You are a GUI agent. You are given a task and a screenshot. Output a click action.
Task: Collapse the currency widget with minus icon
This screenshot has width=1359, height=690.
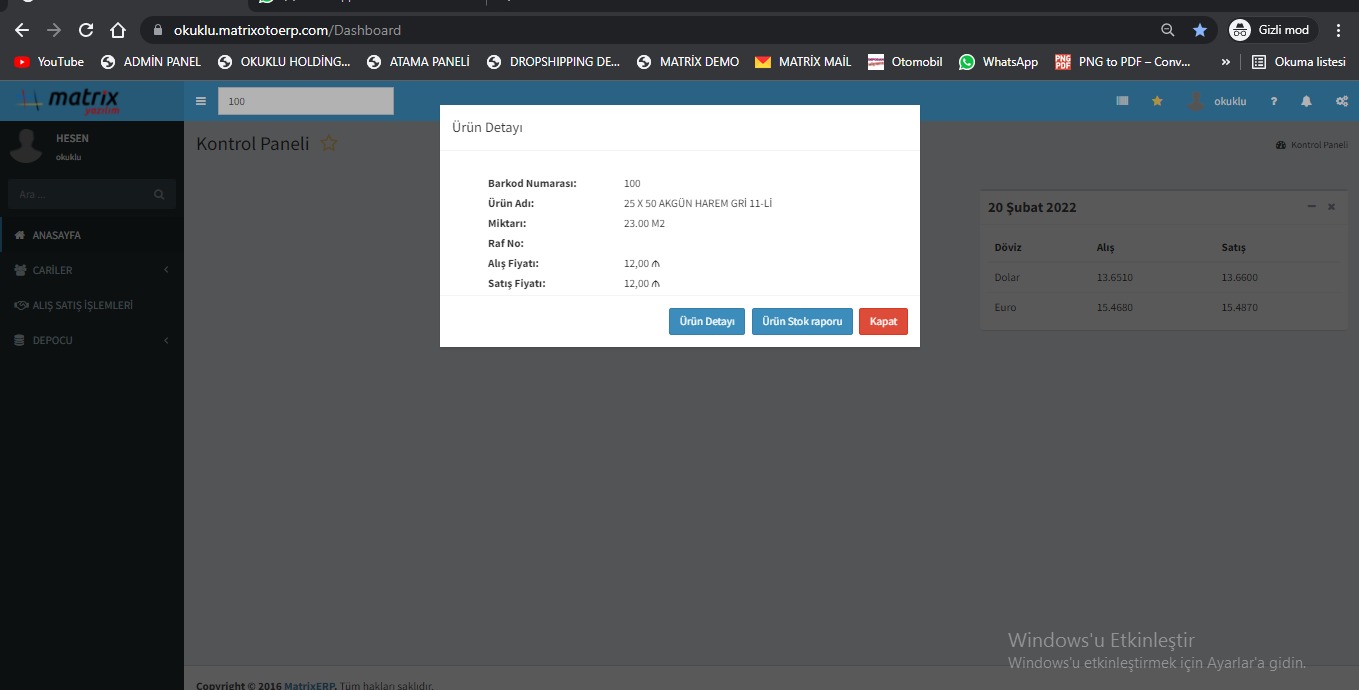pyautogui.click(x=1312, y=206)
